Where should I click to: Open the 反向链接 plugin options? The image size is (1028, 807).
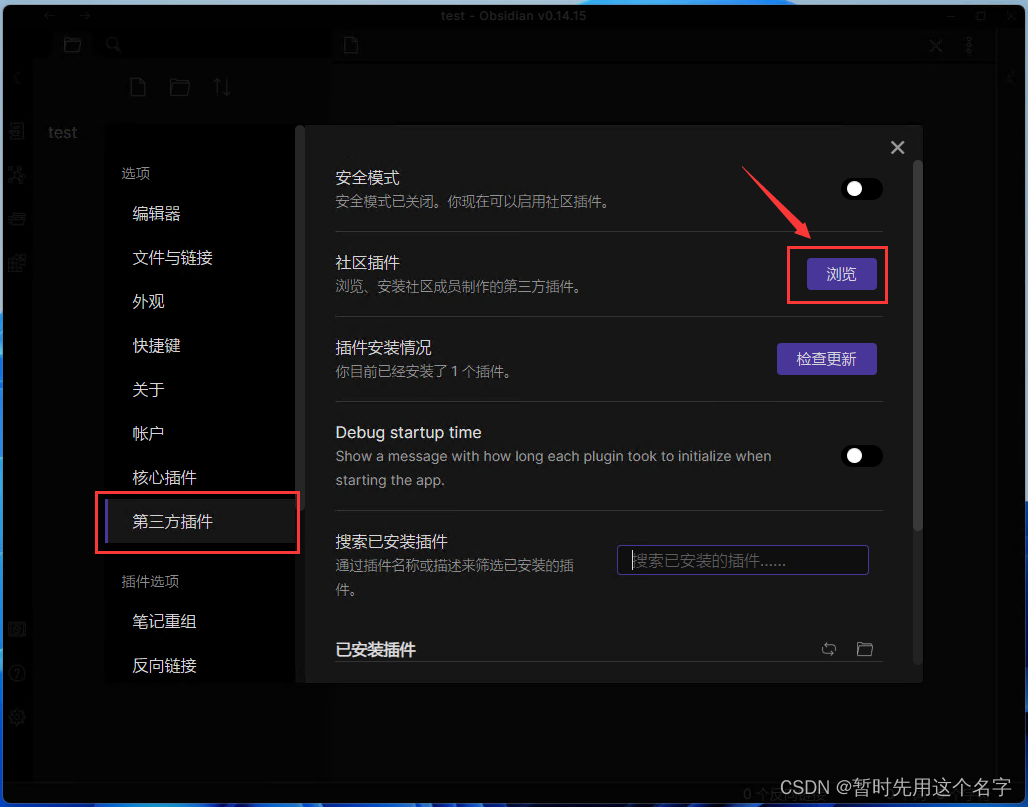(200, 665)
